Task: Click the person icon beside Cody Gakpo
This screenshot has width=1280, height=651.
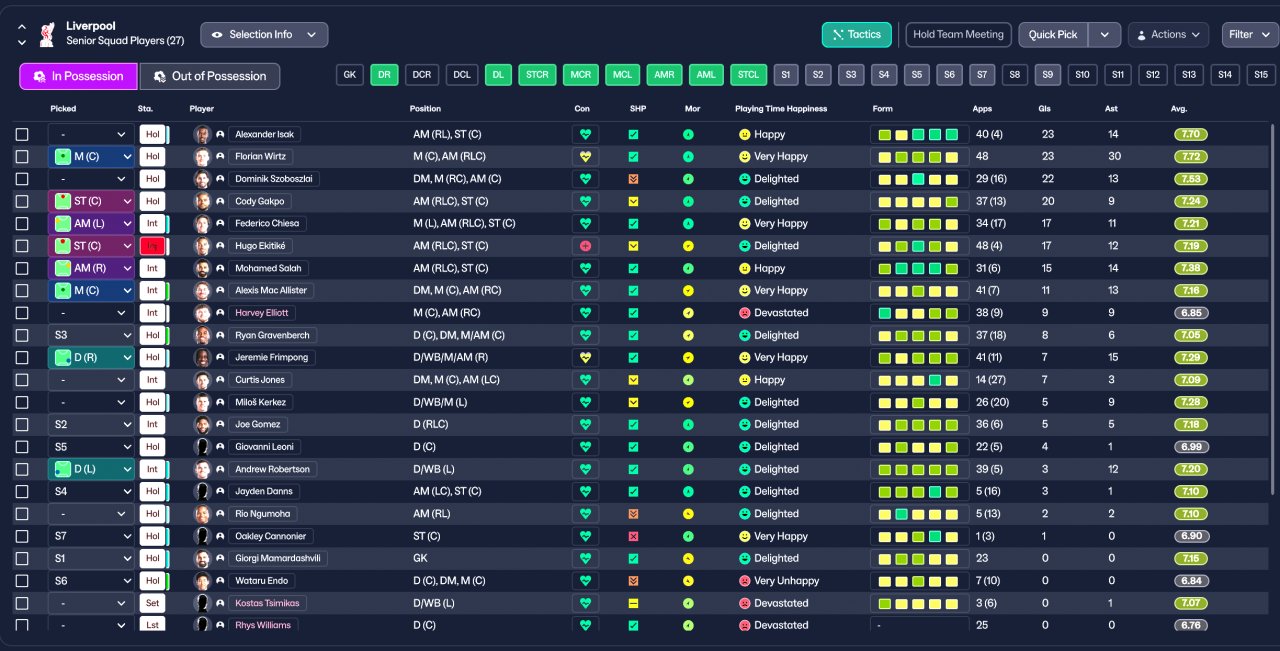Action: [x=220, y=201]
